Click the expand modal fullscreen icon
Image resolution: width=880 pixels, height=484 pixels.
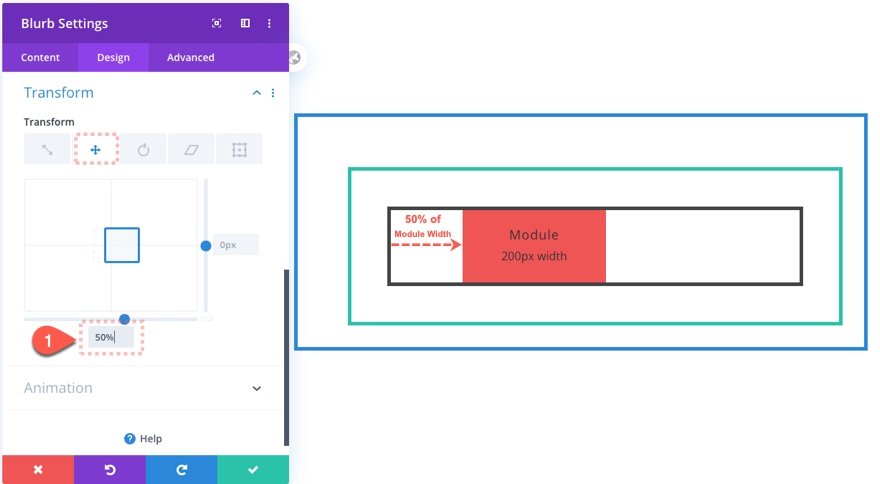point(217,23)
